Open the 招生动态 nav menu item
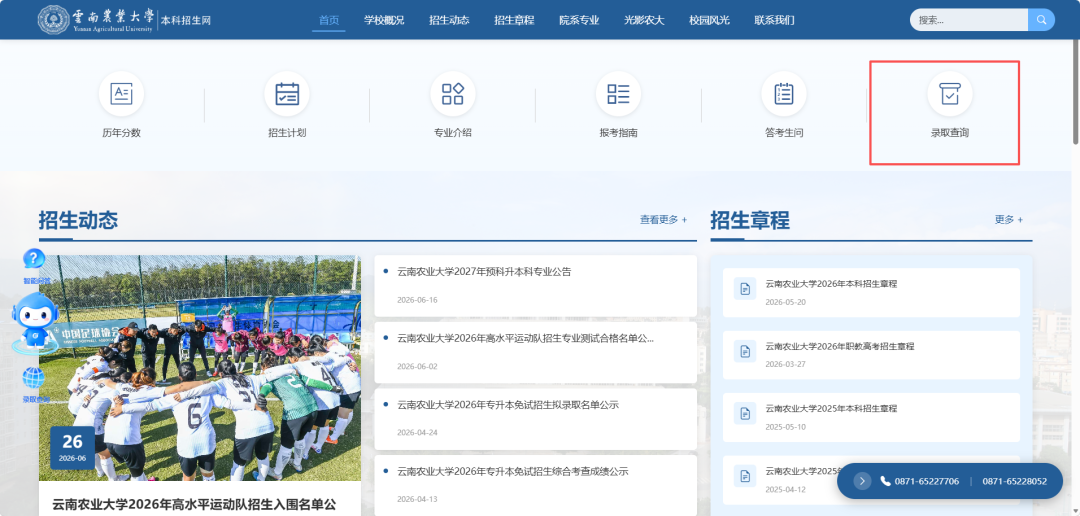This screenshot has width=1080, height=516. point(449,20)
